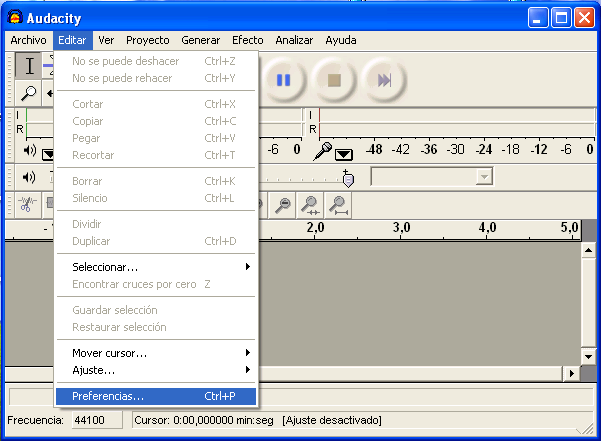
Task: Click the microphone input meter icon
Action: tap(322, 150)
